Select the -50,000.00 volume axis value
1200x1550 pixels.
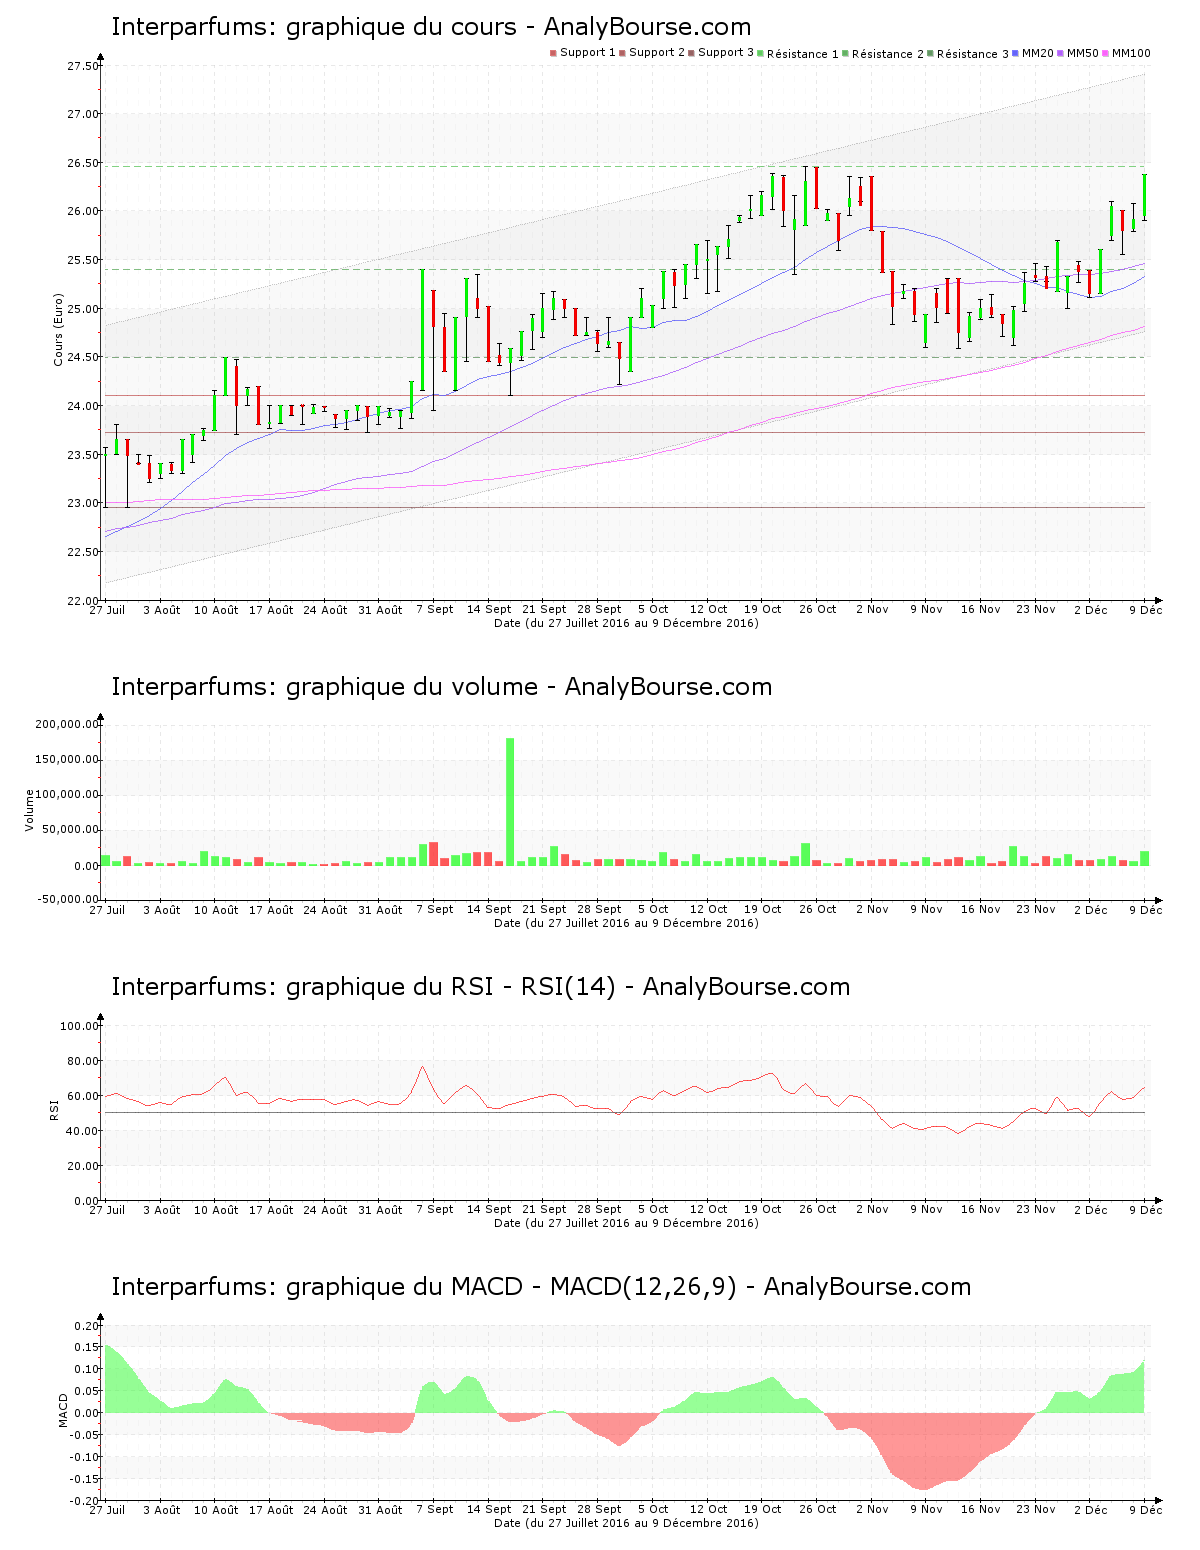tap(67, 899)
